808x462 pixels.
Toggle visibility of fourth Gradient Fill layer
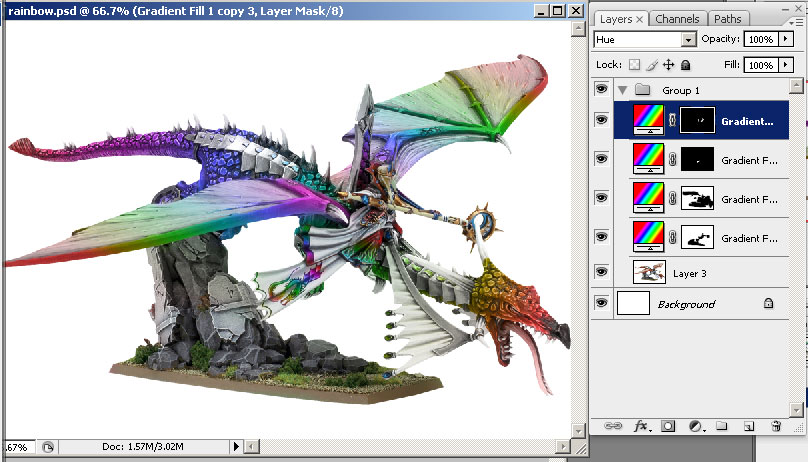coord(601,236)
